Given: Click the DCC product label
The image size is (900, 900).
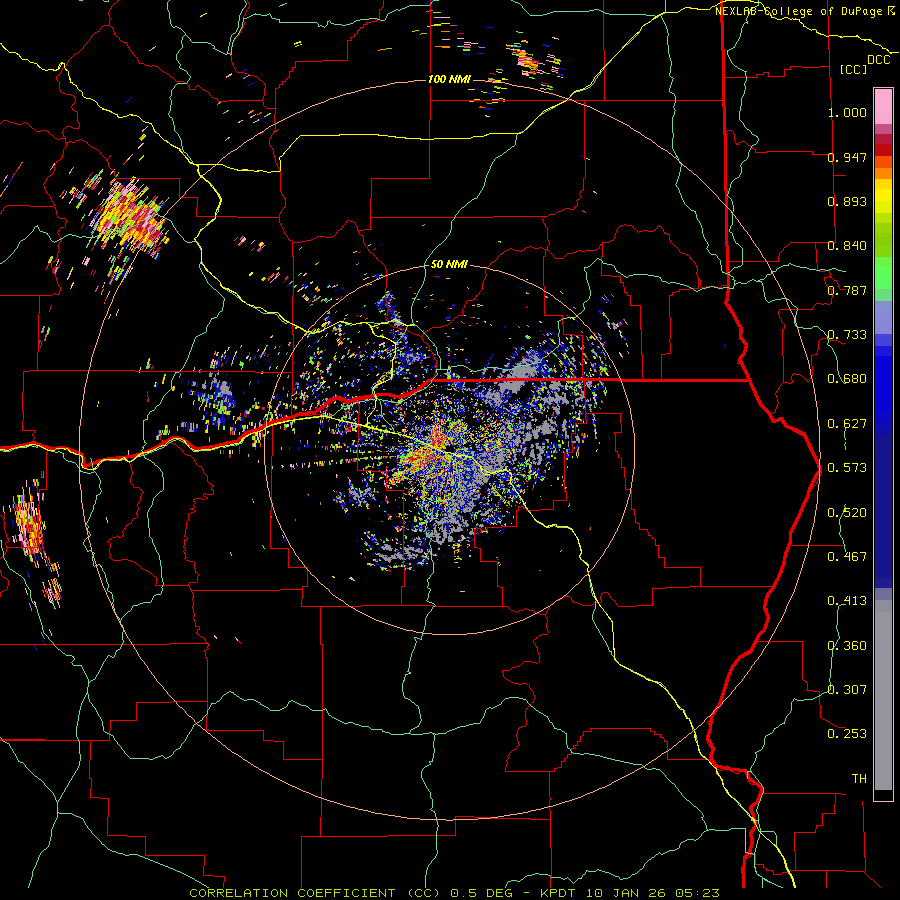Looking at the screenshot, I should point(879,60).
